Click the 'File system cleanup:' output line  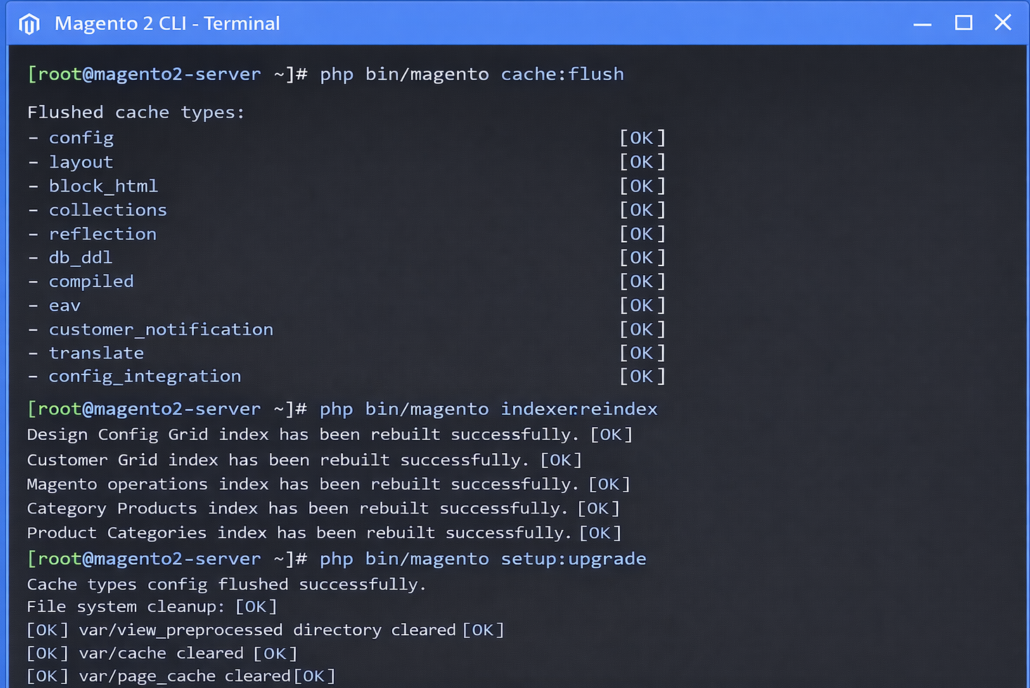127,606
